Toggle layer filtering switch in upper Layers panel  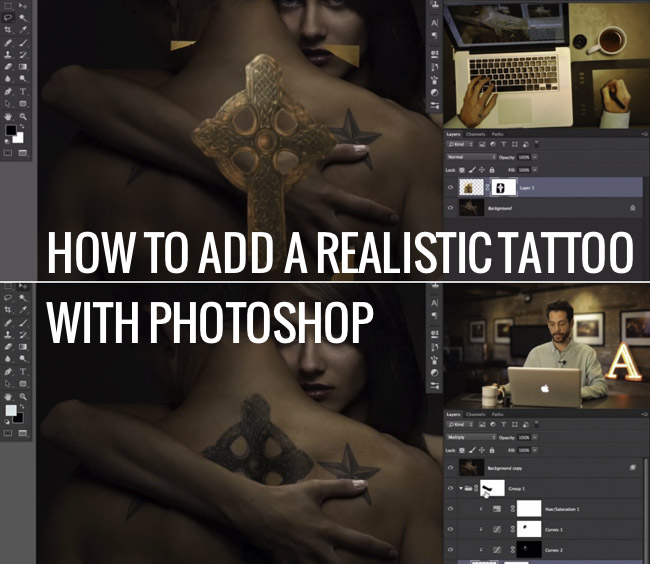coord(536,144)
